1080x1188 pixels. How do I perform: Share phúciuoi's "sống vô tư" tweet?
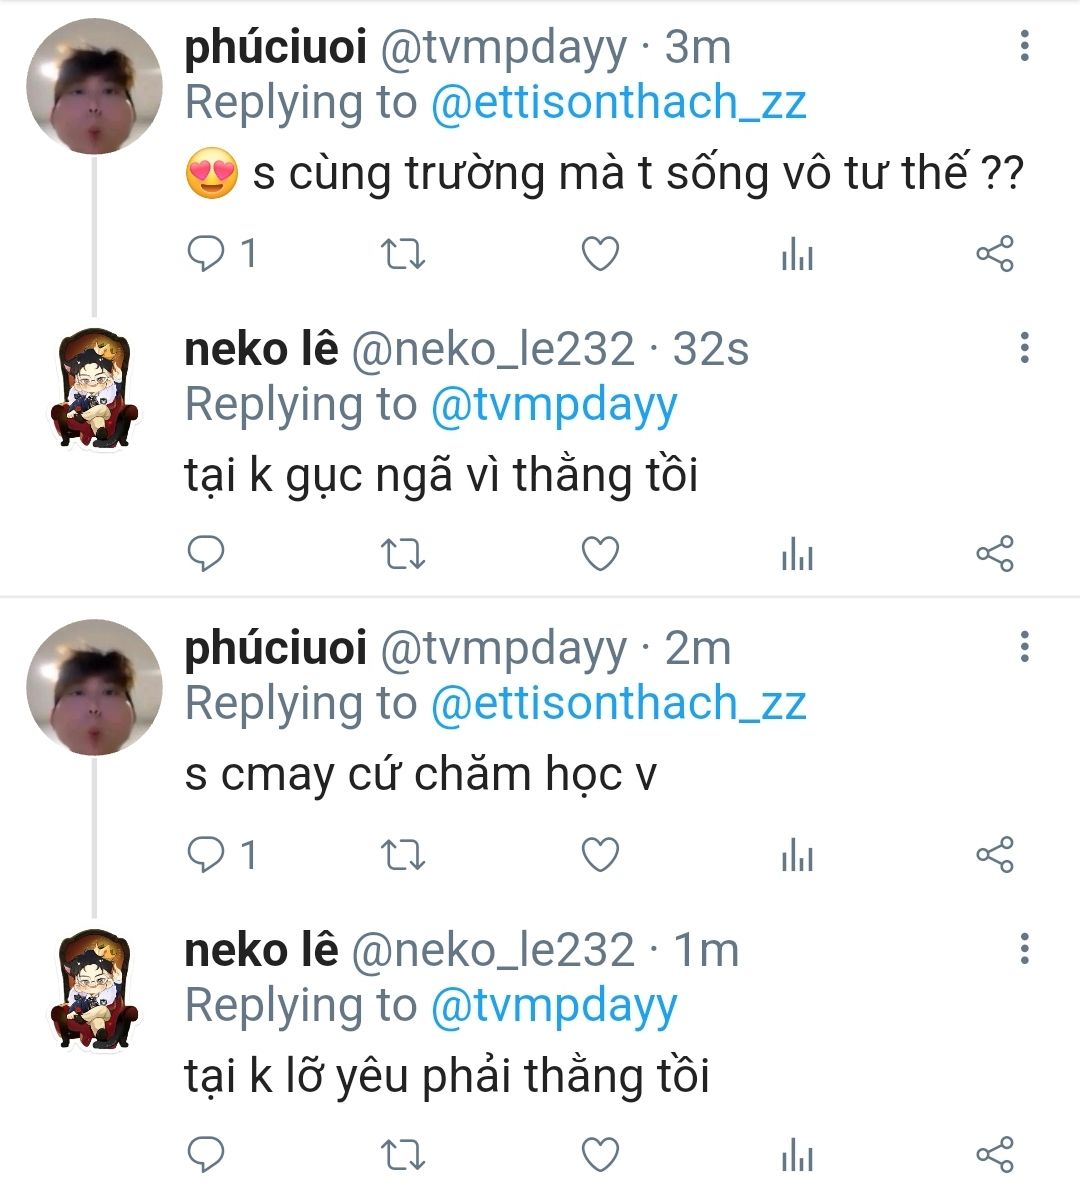pos(994,255)
